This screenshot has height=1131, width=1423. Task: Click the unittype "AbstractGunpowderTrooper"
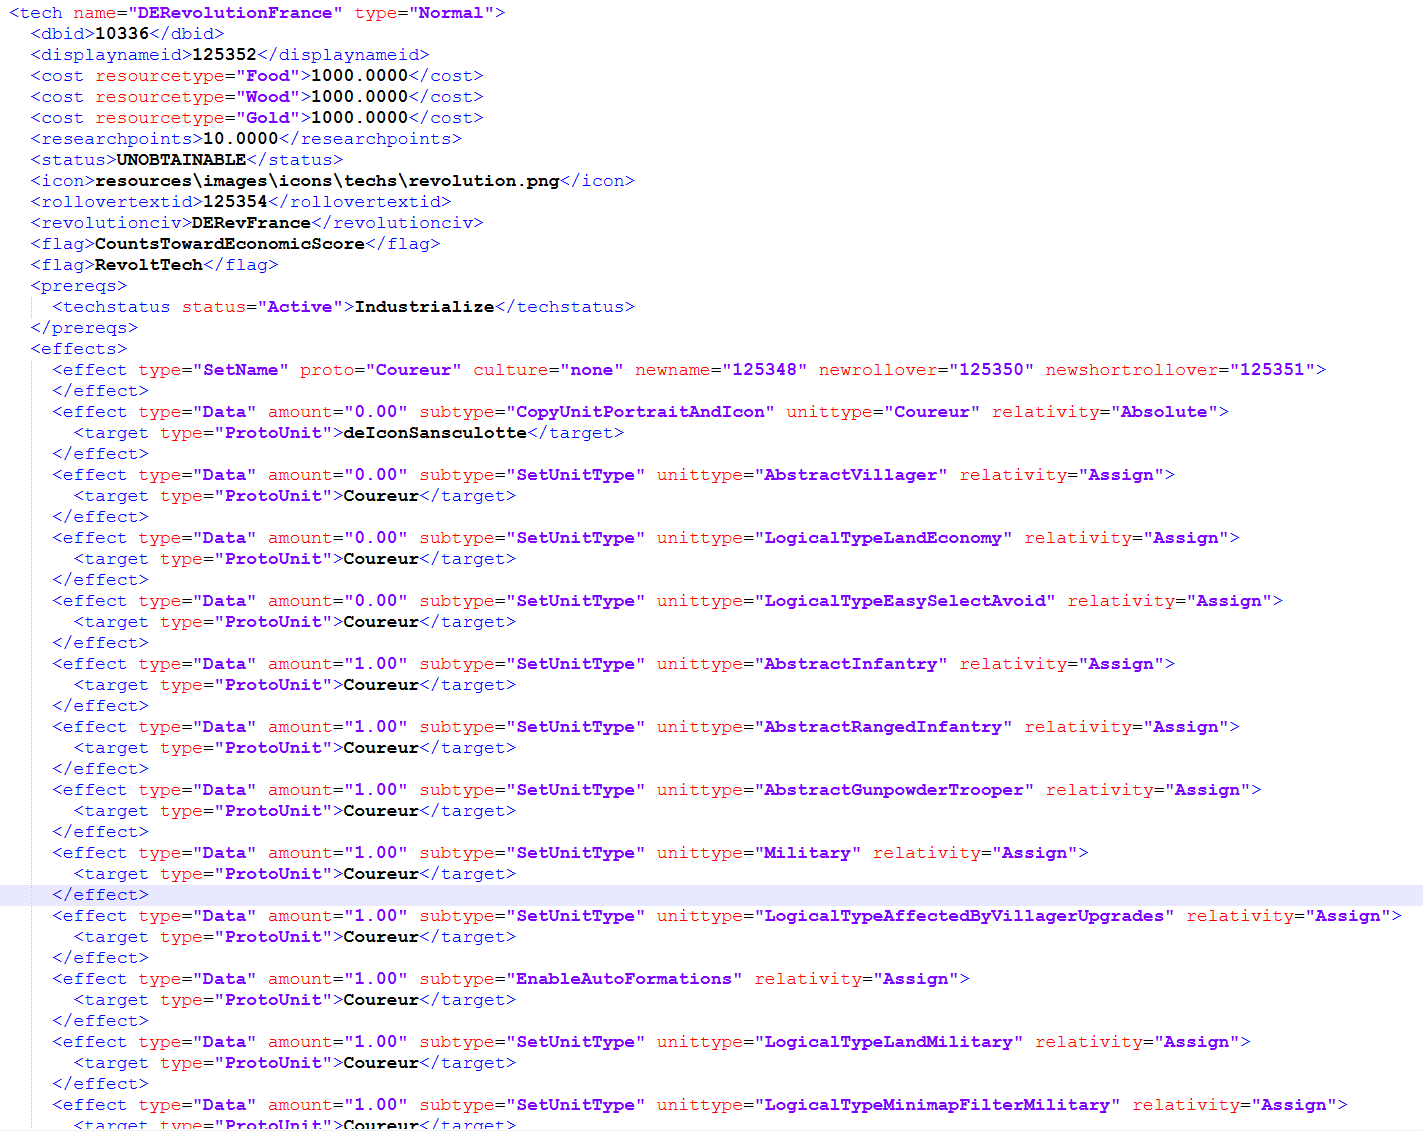[x=894, y=790]
